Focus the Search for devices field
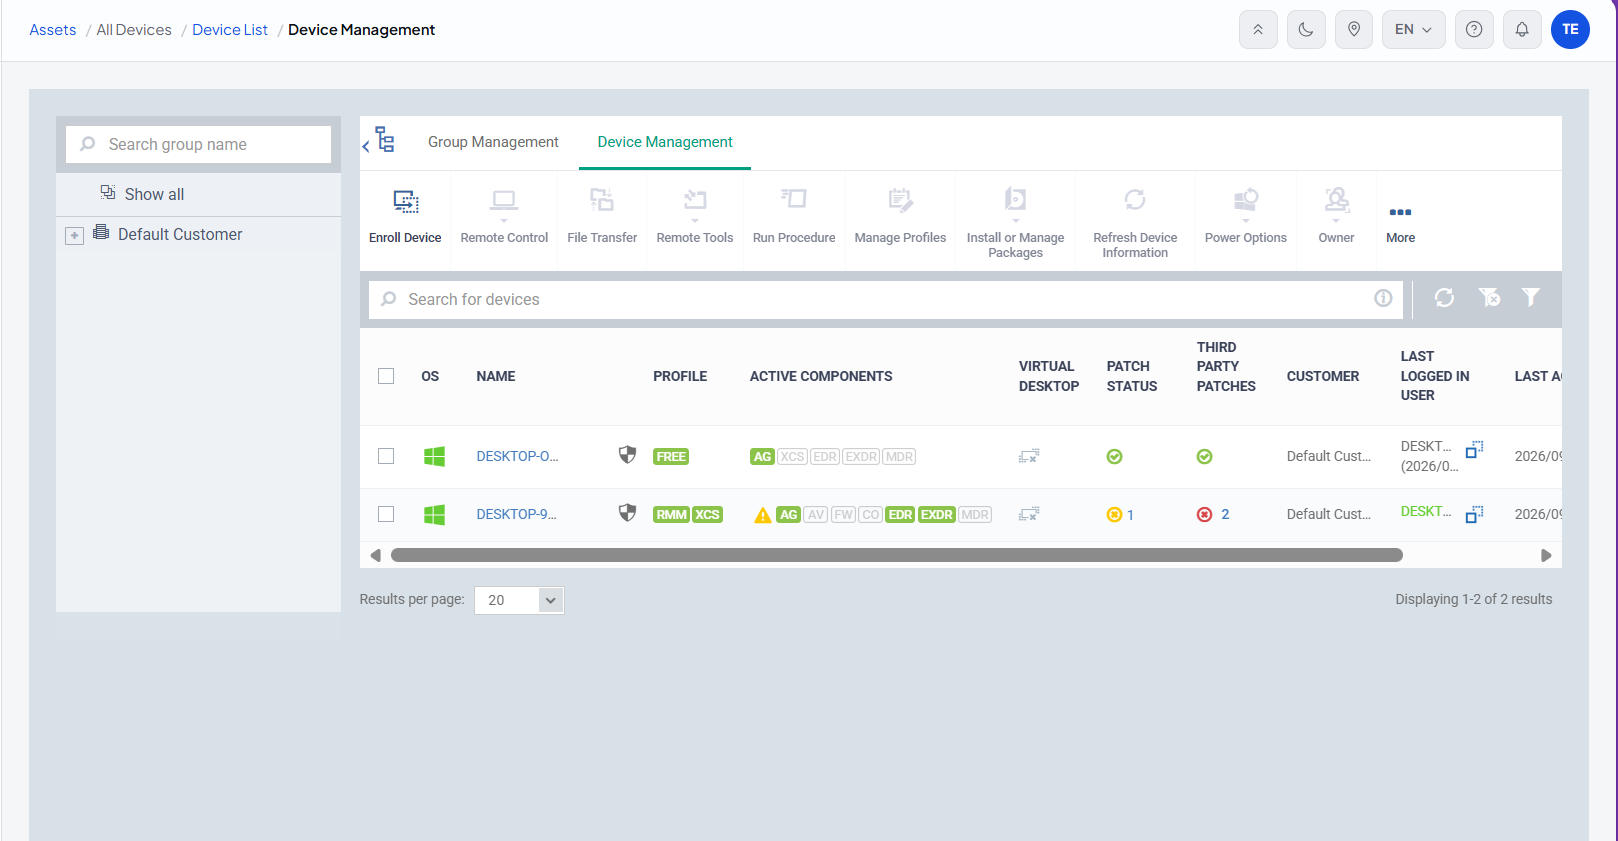This screenshot has width=1618, height=841. [x=885, y=299]
